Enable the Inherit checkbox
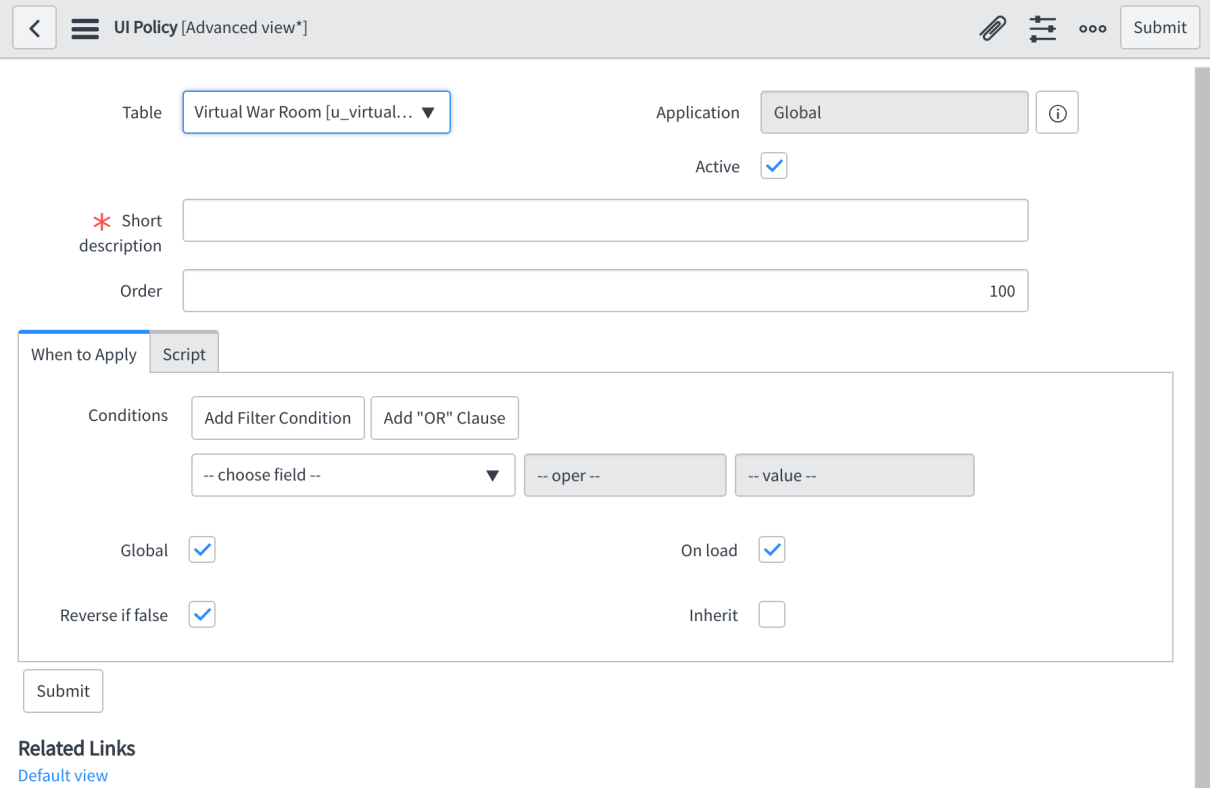Image resolution: width=1210 pixels, height=788 pixels. coord(771,614)
